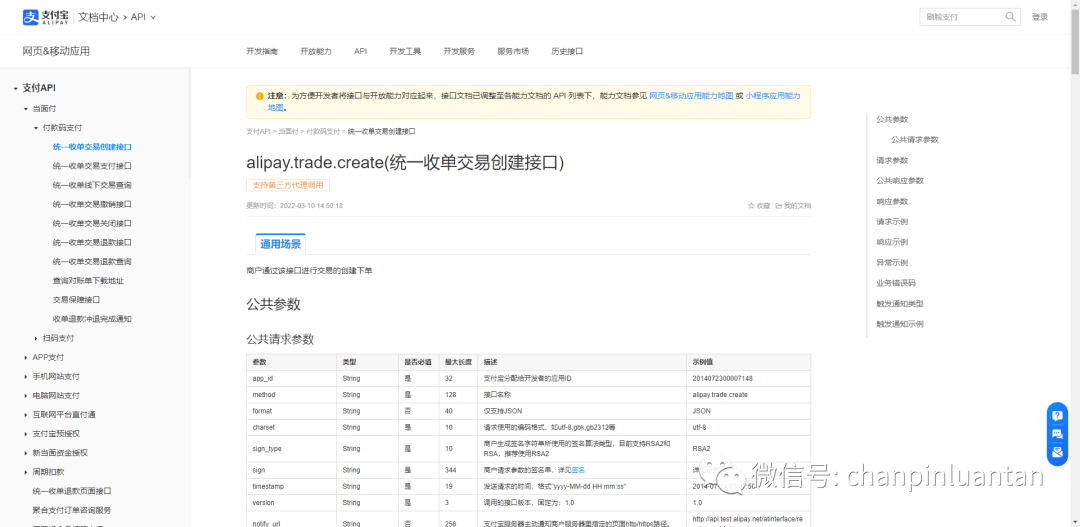This screenshot has height=527, width=1080.
Task: Click the Alipay logo
Action: pos(46,17)
